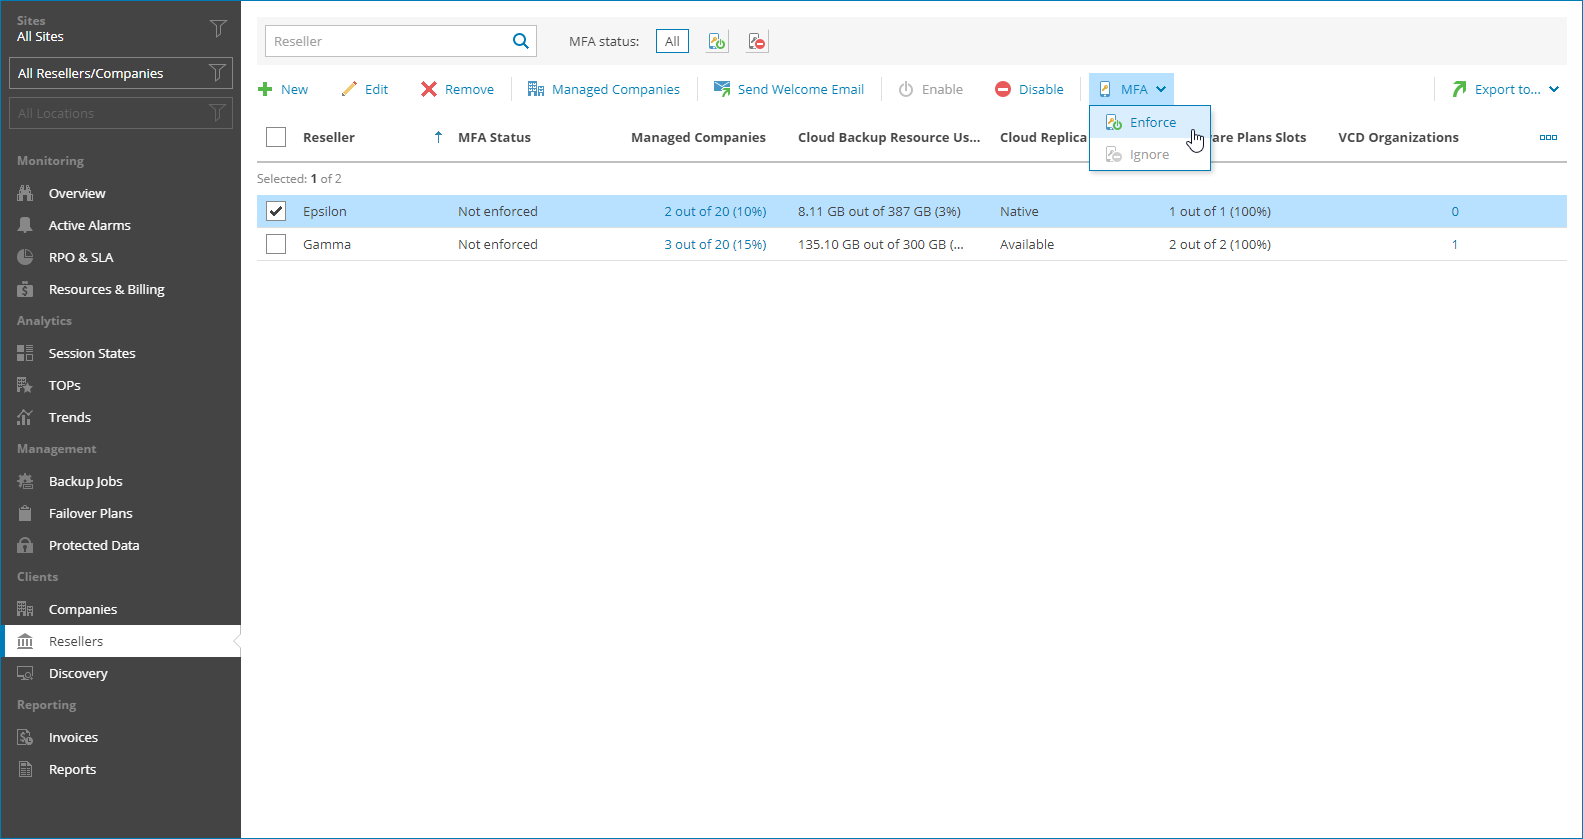This screenshot has height=839, width=1583.
Task: Click the Edit button
Action: (364, 89)
